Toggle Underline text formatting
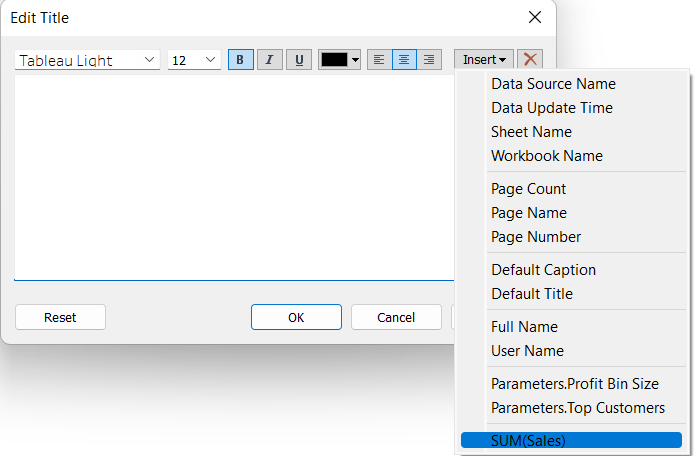 coord(299,60)
